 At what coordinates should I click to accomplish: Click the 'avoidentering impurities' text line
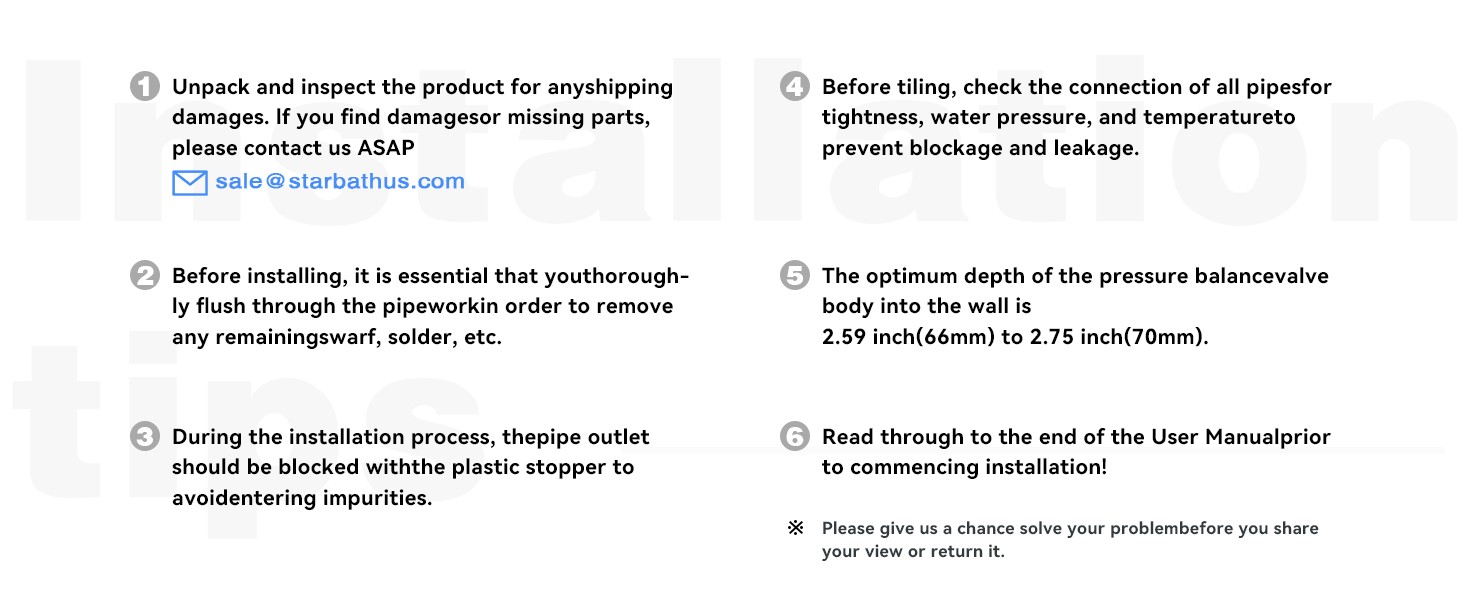coord(302,498)
